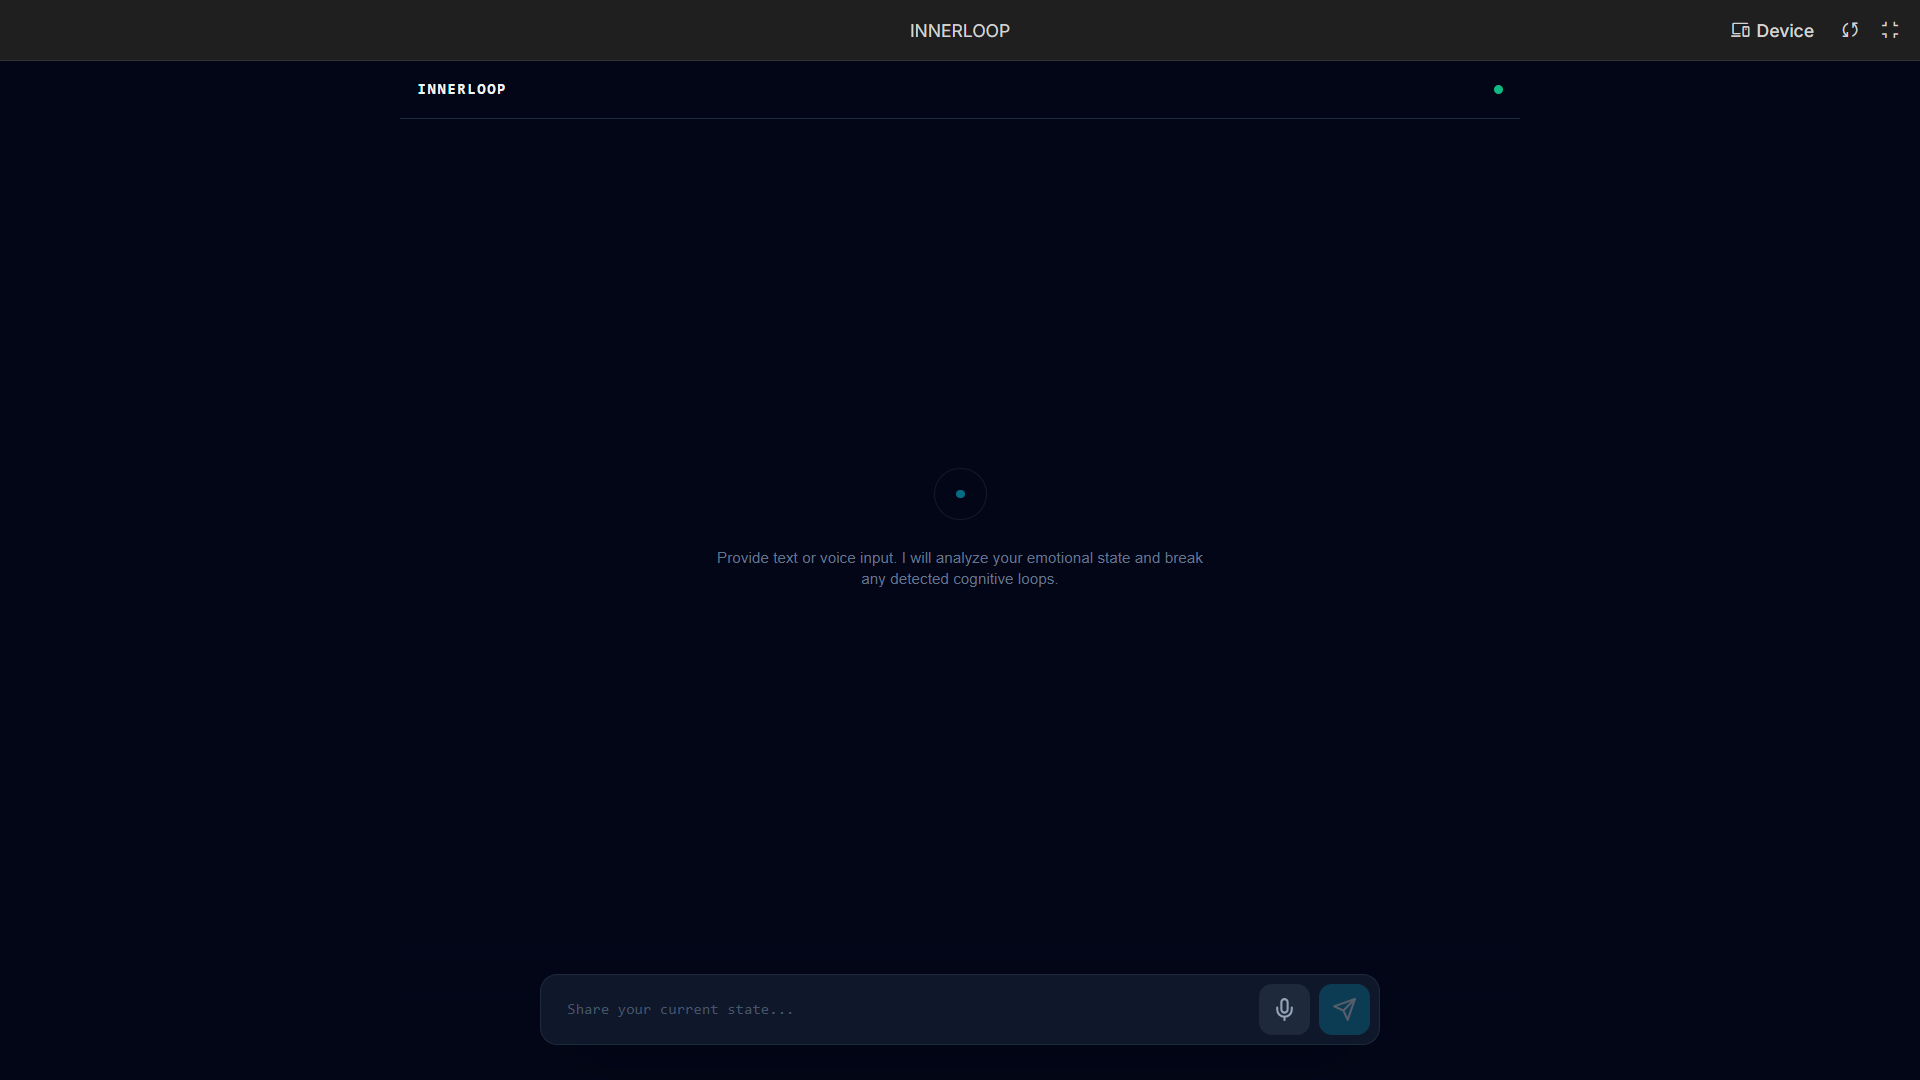Click the INNERLOOP logo in app header

461,89
